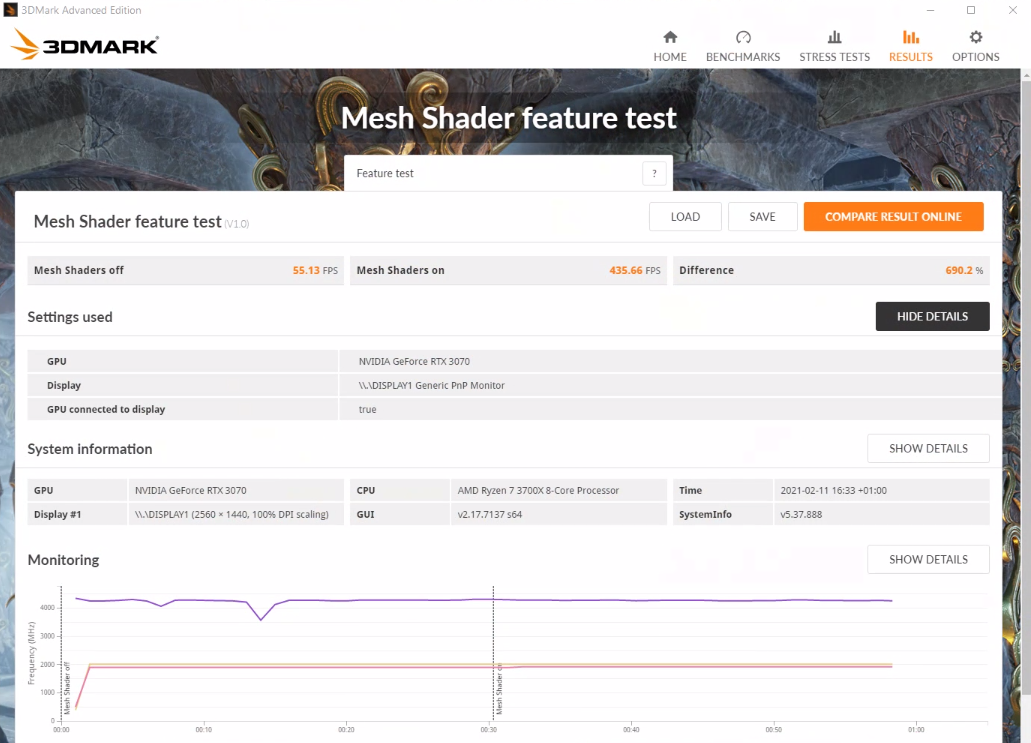Click the 'Monitoring' heading
This screenshot has width=1031, height=743.
click(x=63, y=560)
